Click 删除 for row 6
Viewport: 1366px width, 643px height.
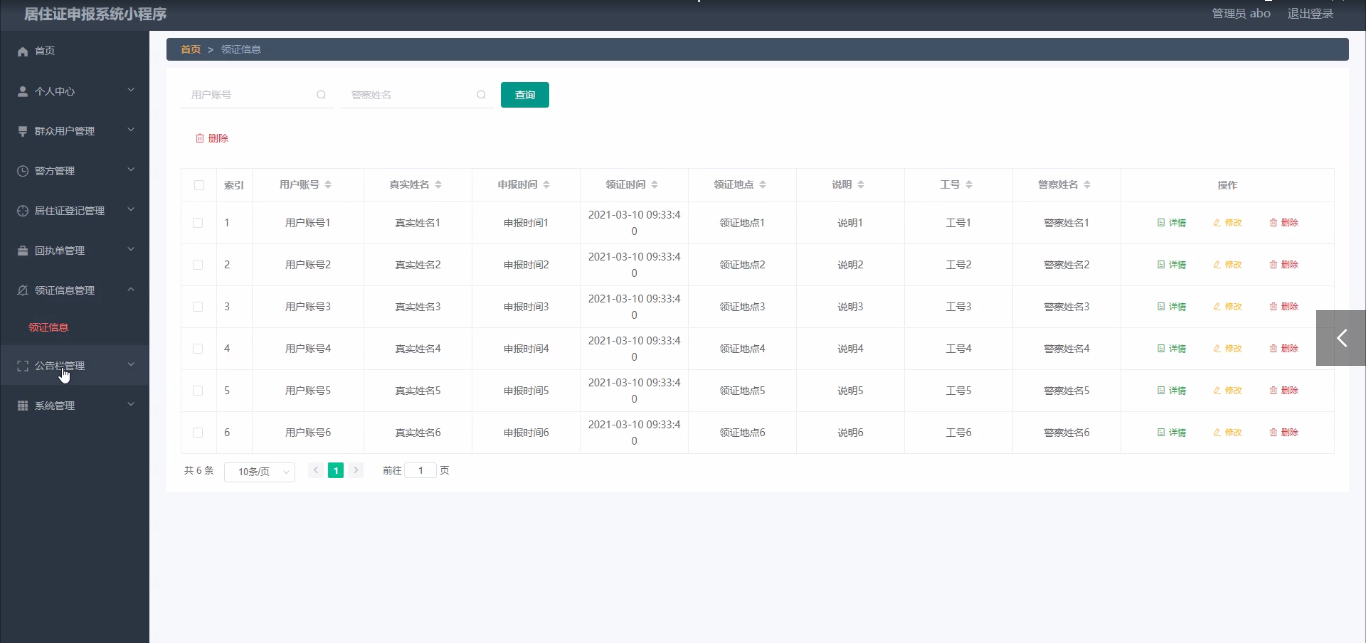(1284, 433)
